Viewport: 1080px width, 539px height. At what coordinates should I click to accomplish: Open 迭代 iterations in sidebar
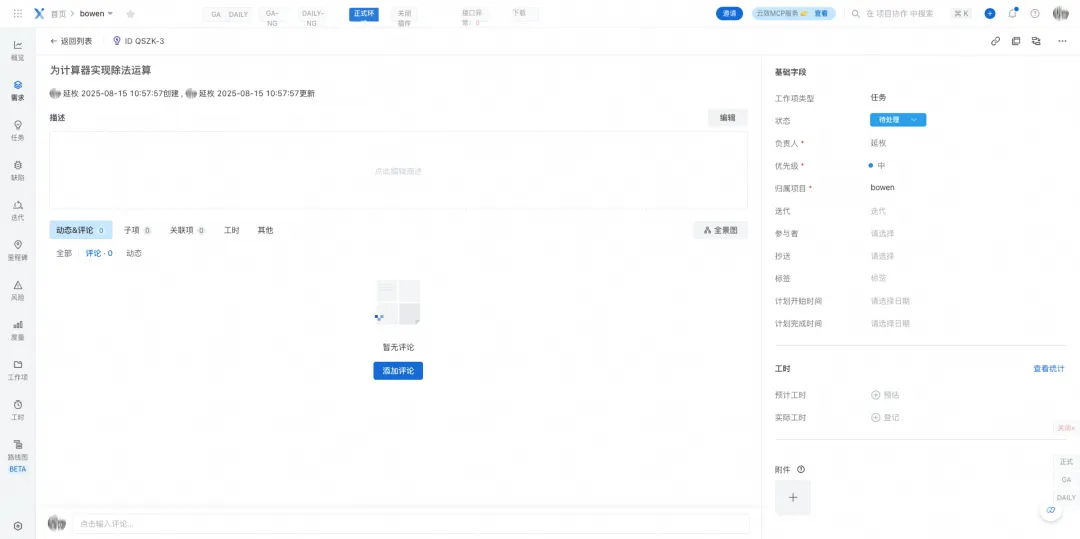[x=18, y=210]
